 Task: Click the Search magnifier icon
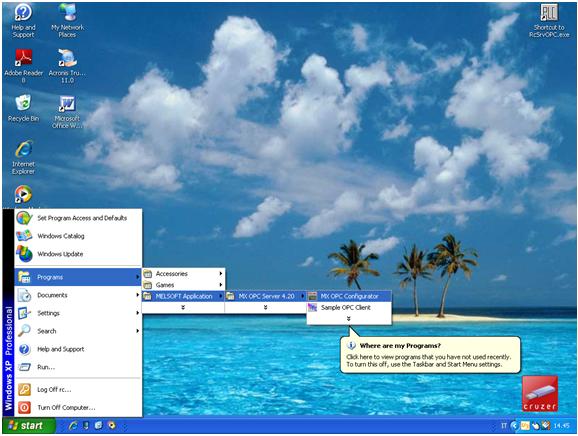click(24, 331)
